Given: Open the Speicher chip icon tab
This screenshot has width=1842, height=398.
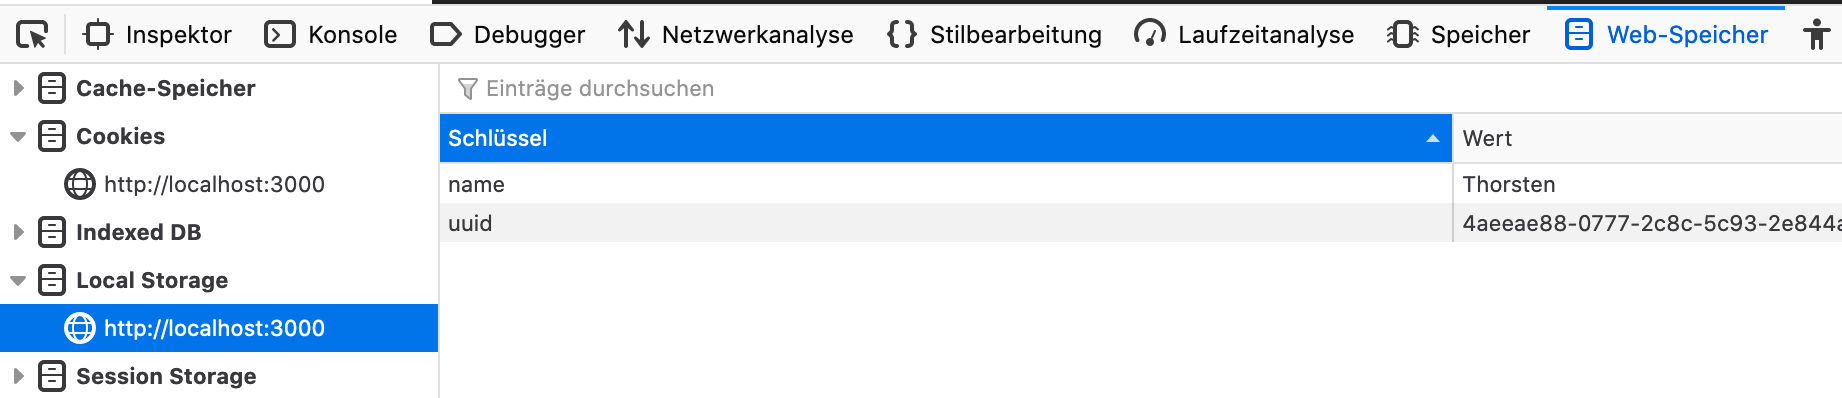Looking at the screenshot, I should (1403, 35).
